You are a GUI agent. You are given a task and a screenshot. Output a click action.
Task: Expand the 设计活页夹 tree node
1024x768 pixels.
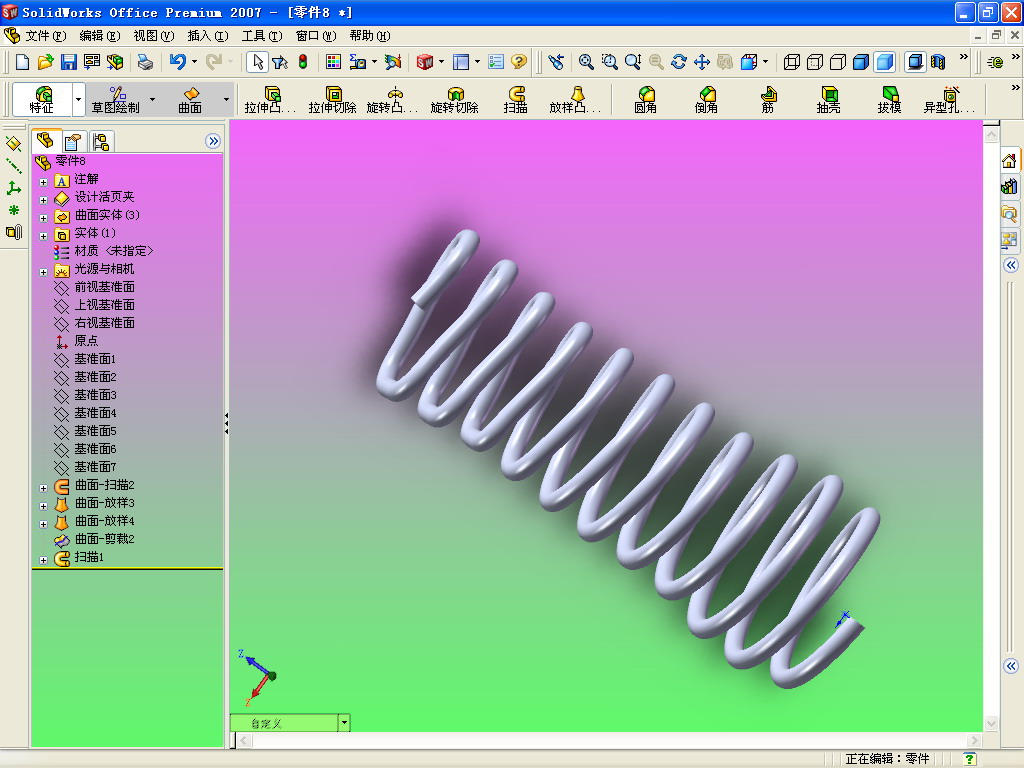click(43, 200)
